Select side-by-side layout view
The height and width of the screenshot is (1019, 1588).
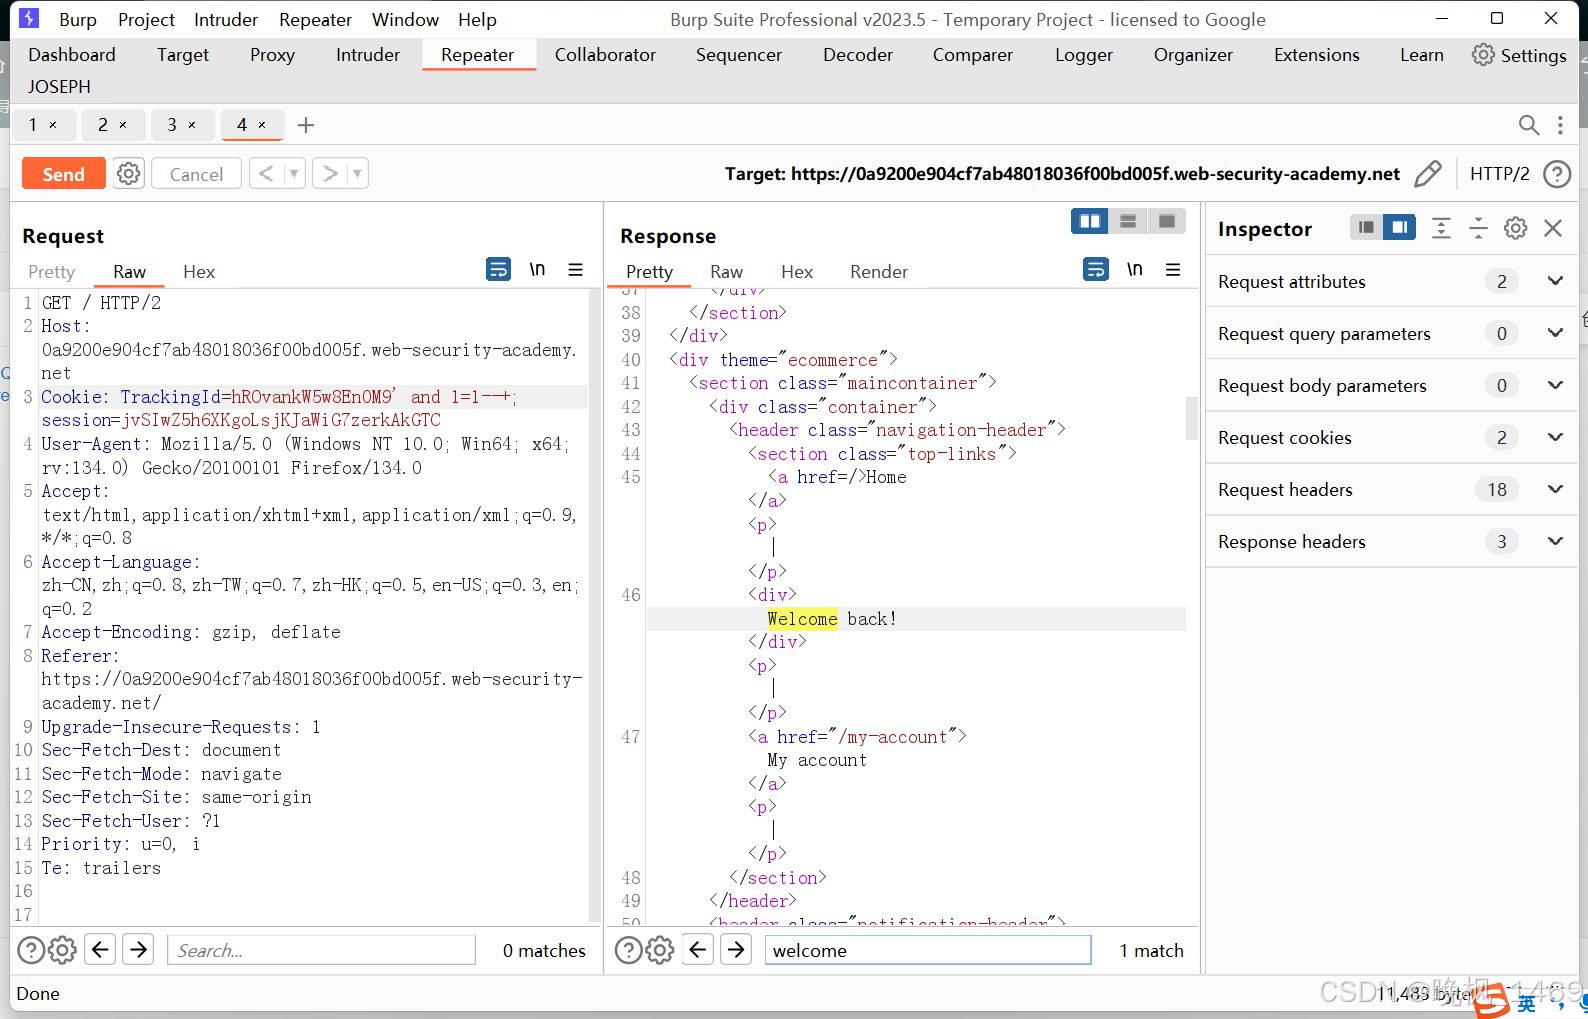[x=1090, y=221]
